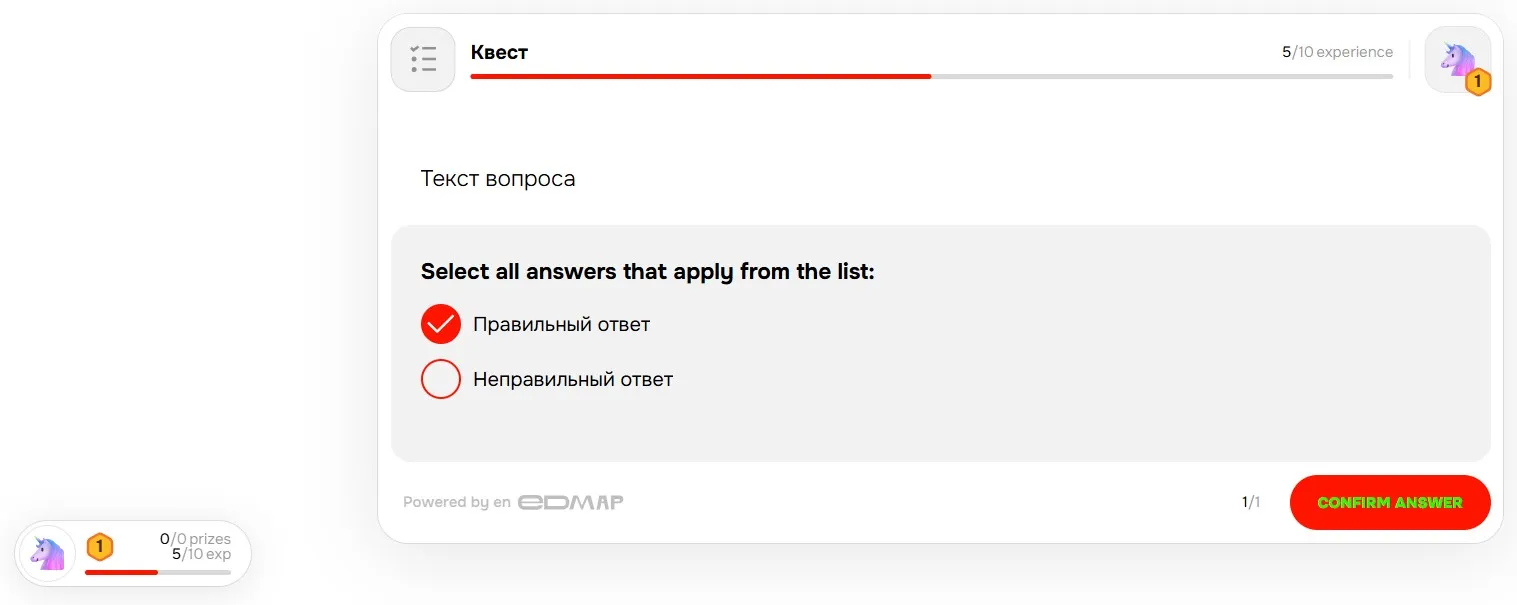Image resolution: width=1517 pixels, height=605 pixels.
Task: Click the "Текст вопроса" question text
Action: pos(498,179)
